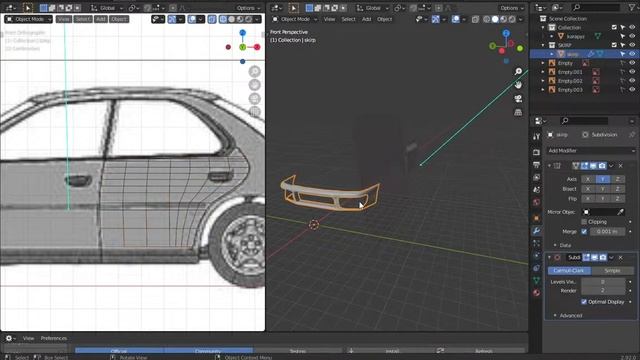
Task: Open View menu in left viewport
Action: [64, 19]
